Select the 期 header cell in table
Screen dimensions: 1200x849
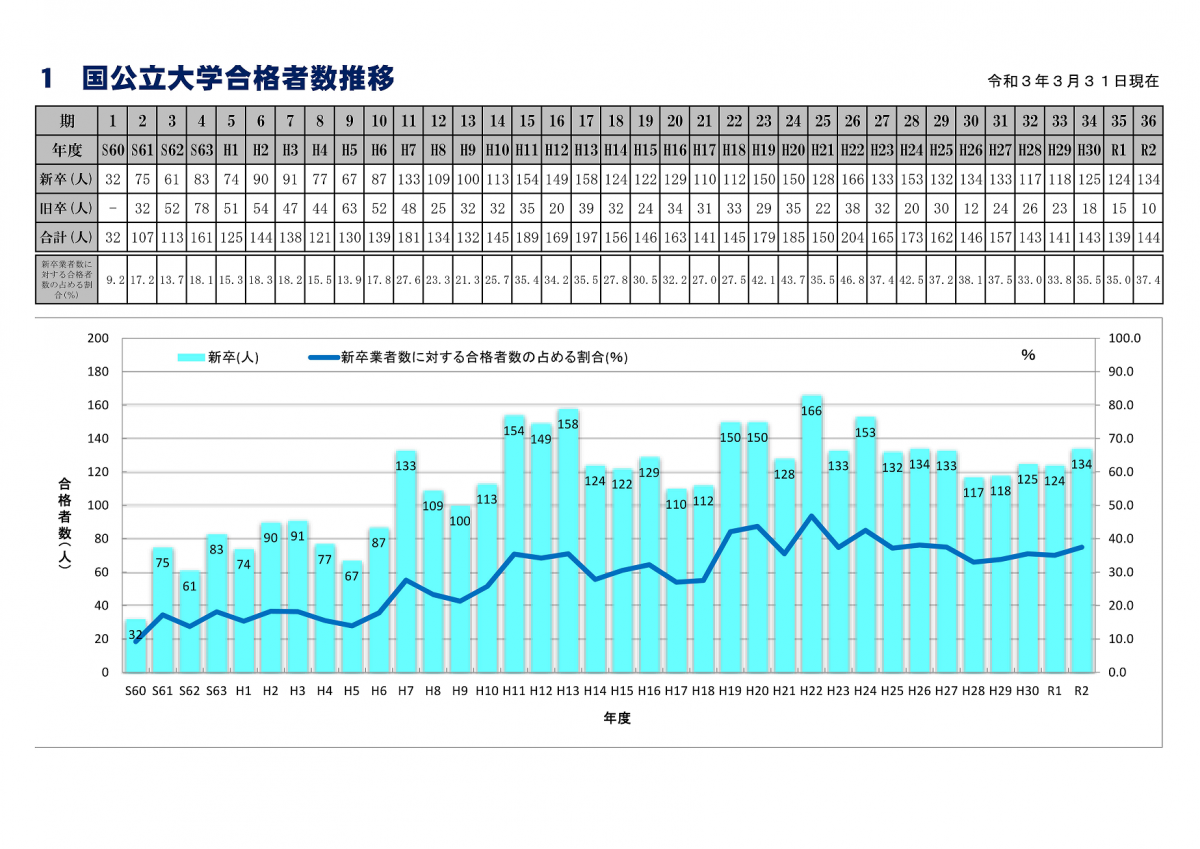click(x=67, y=121)
